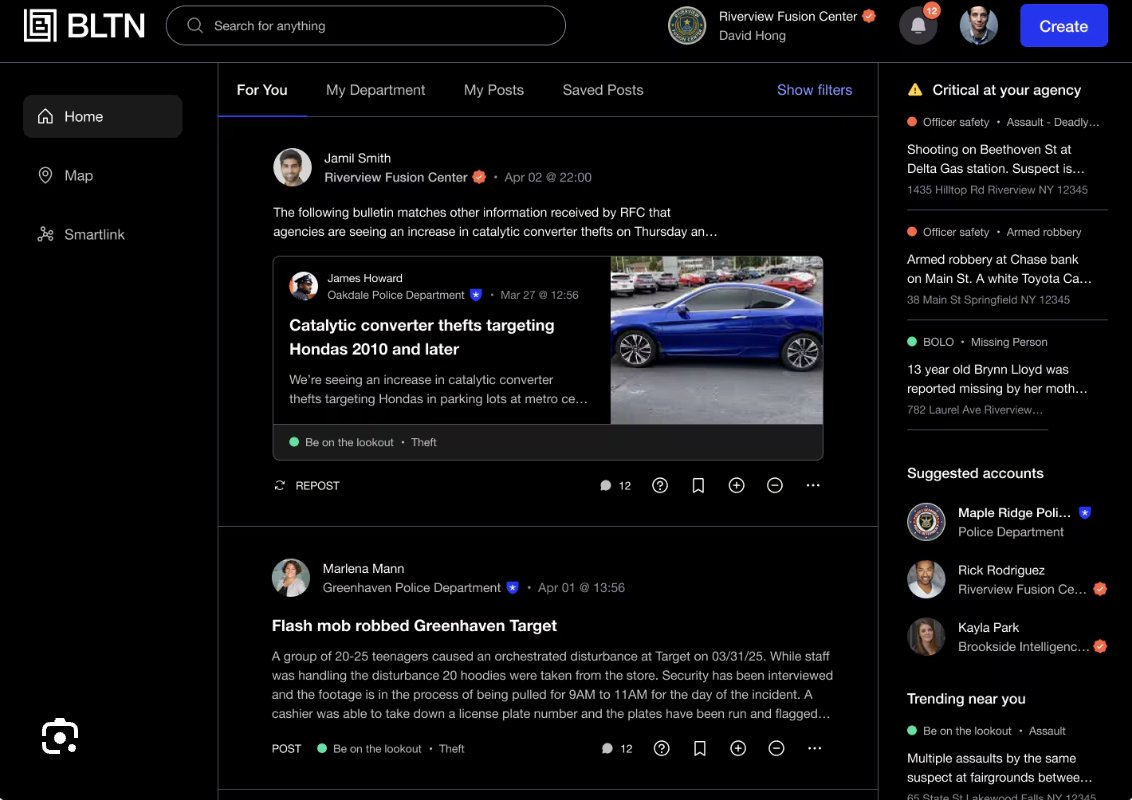The height and width of the screenshot is (800, 1132).
Task: Bookmark Jamil Smith's repost
Action: tap(698, 485)
